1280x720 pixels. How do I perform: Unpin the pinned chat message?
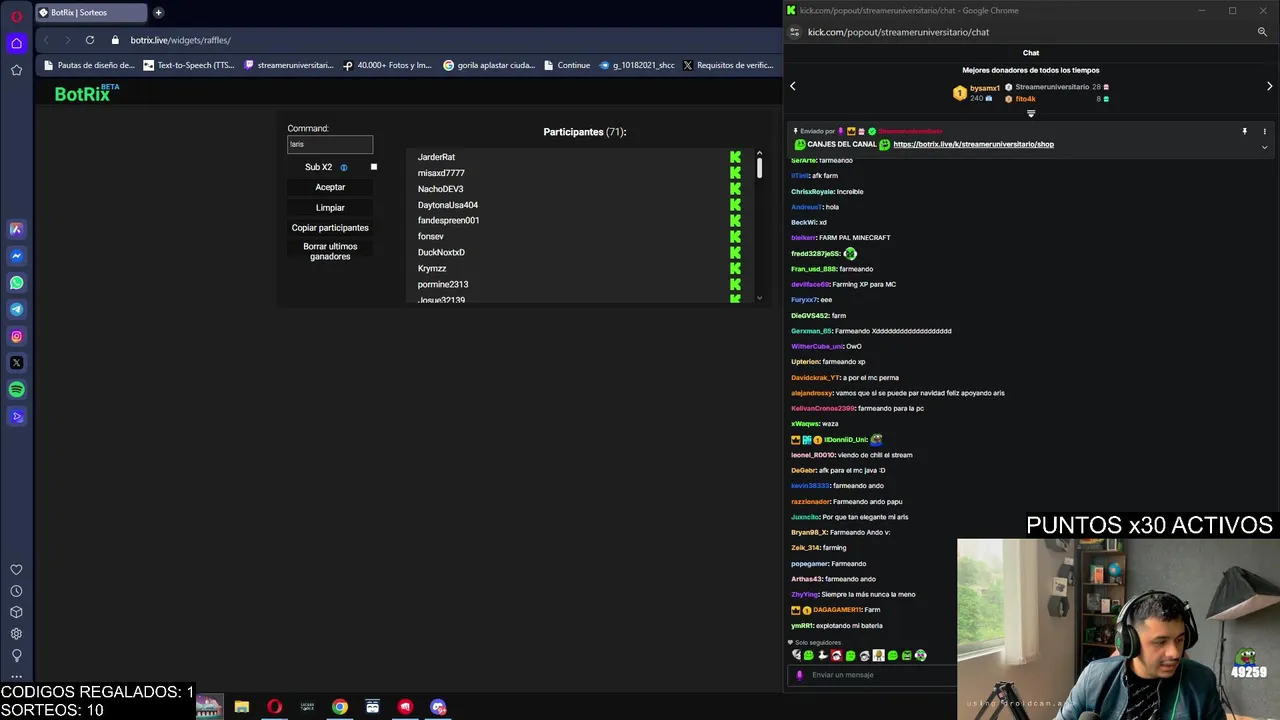1244,131
